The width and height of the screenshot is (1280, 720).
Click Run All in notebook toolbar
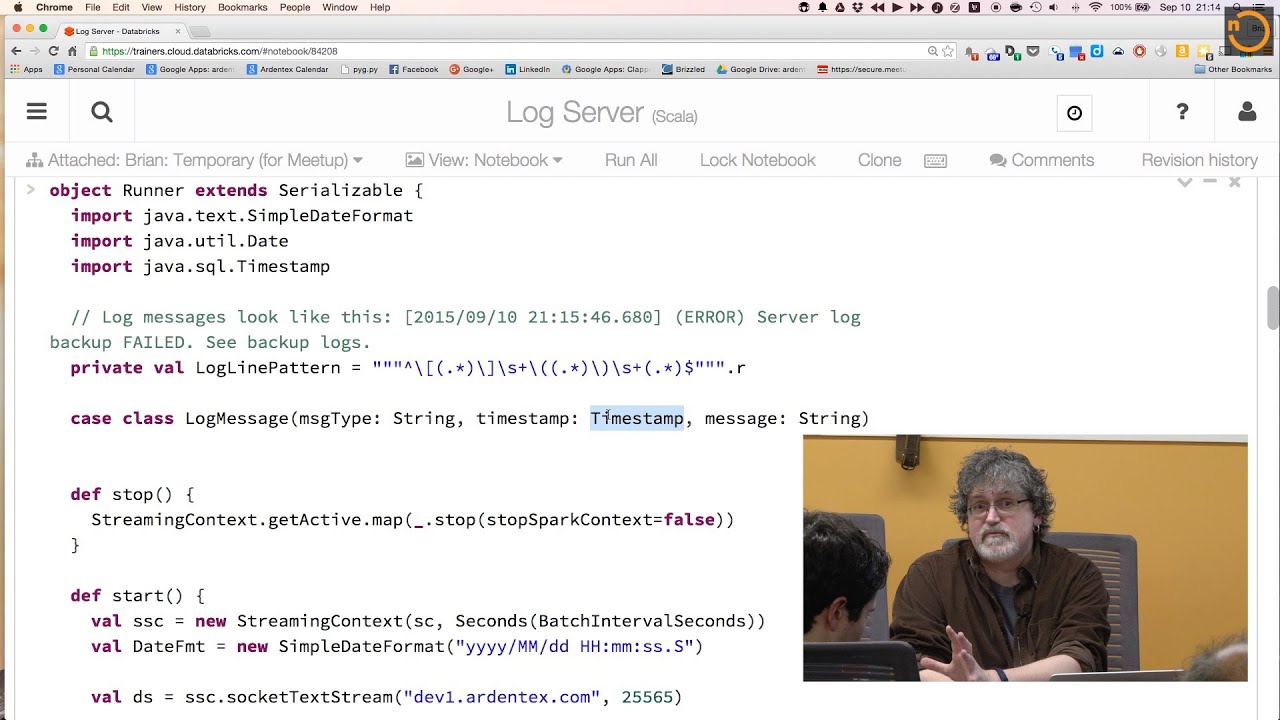(631, 160)
